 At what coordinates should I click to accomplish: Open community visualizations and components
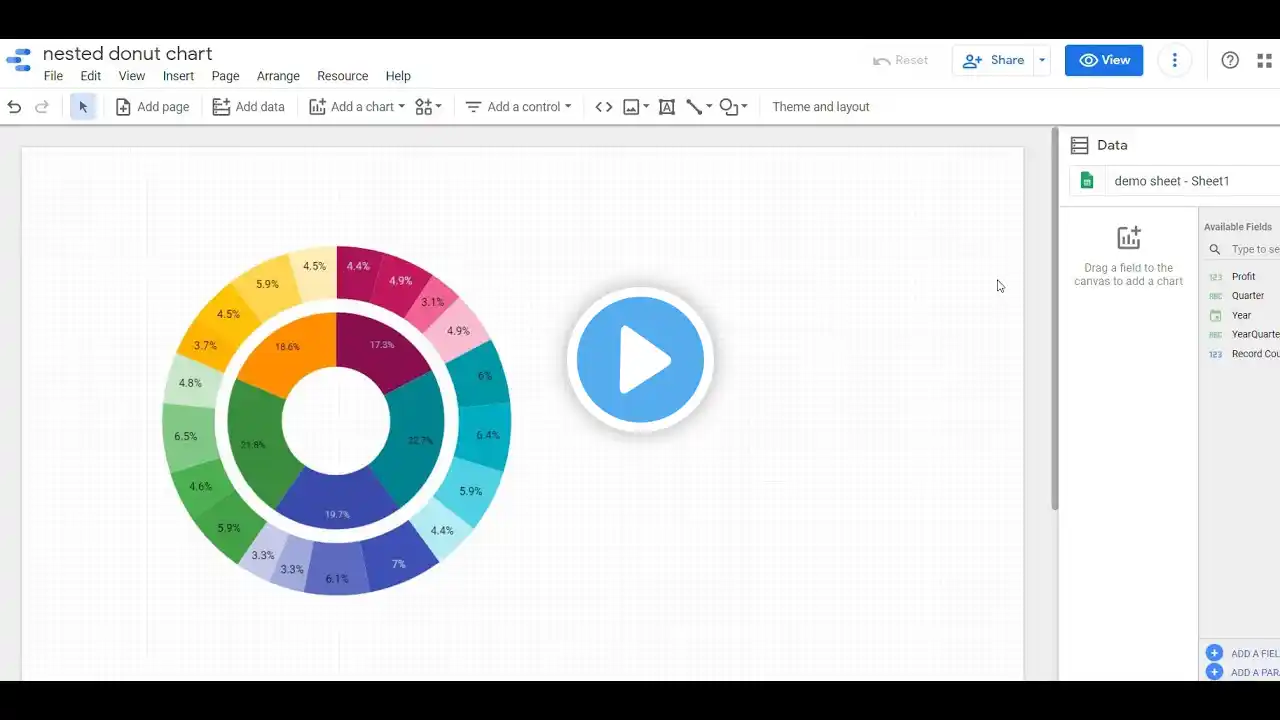click(x=424, y=107)
